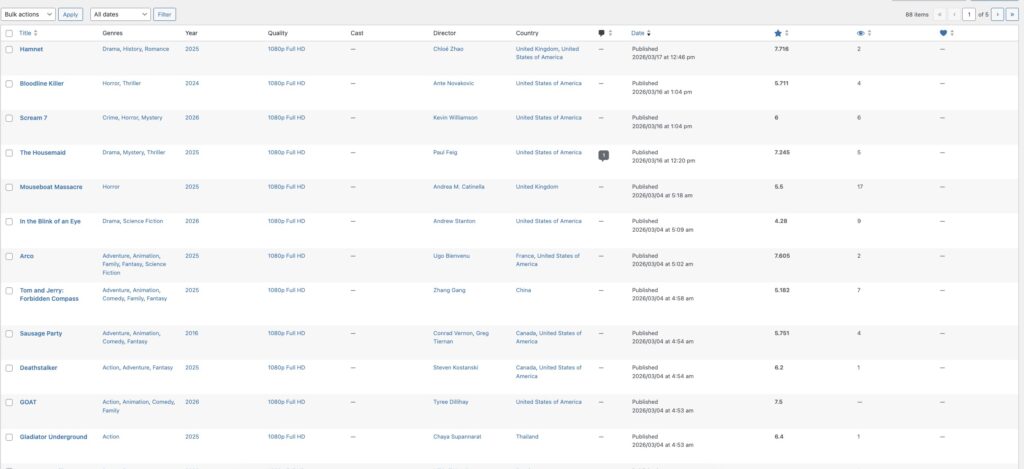This screenshot has width=1024, height=469.
Task: Check the Mouseboat Massacre row checkbox
Action: 9,187
